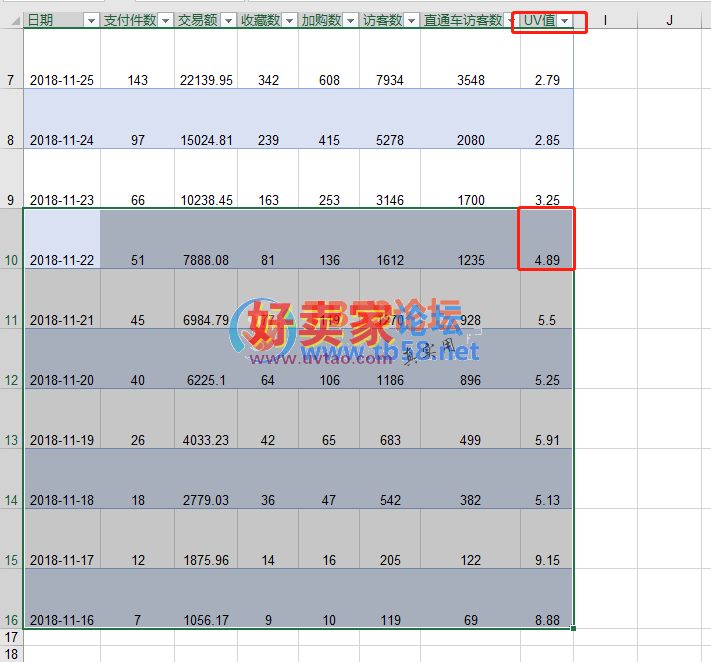Select the date cell 2018-11-25
This screenshot has height=662, width=711.
click(62, 80)
